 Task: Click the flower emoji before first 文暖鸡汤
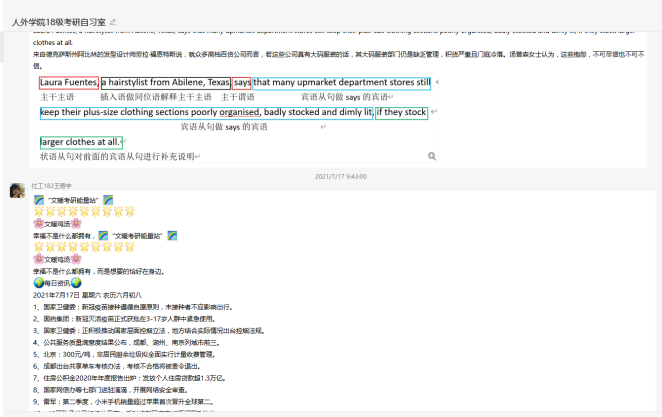click(x=38, y=223)
